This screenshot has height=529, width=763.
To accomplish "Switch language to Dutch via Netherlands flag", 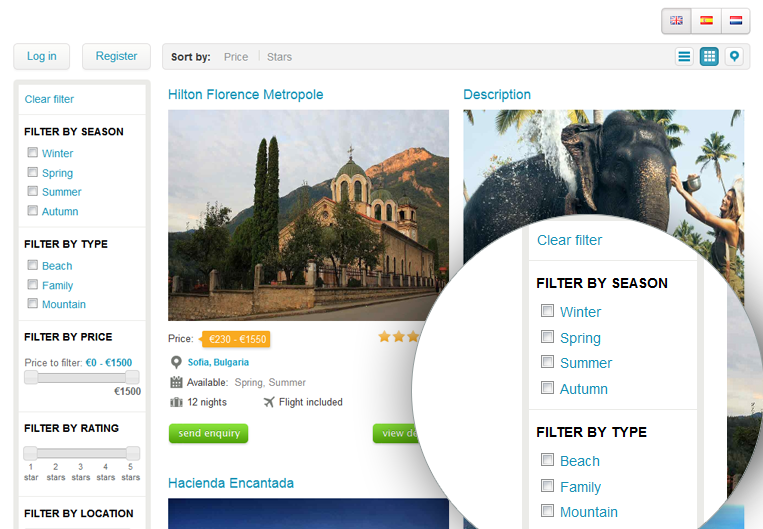I will click(x=736, y=20).
